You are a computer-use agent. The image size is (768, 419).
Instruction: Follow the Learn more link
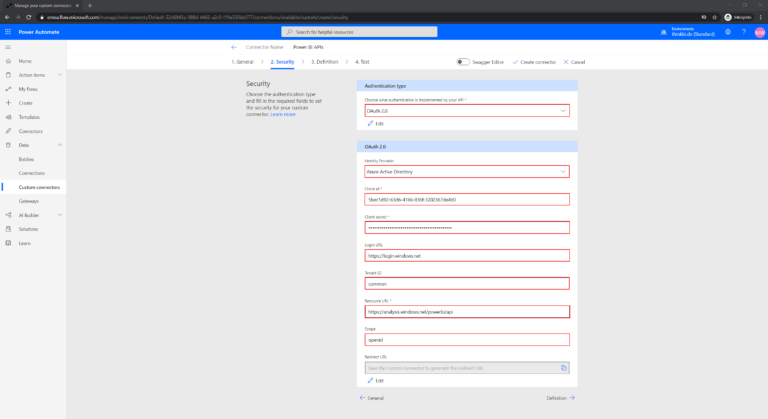[284, 114]
